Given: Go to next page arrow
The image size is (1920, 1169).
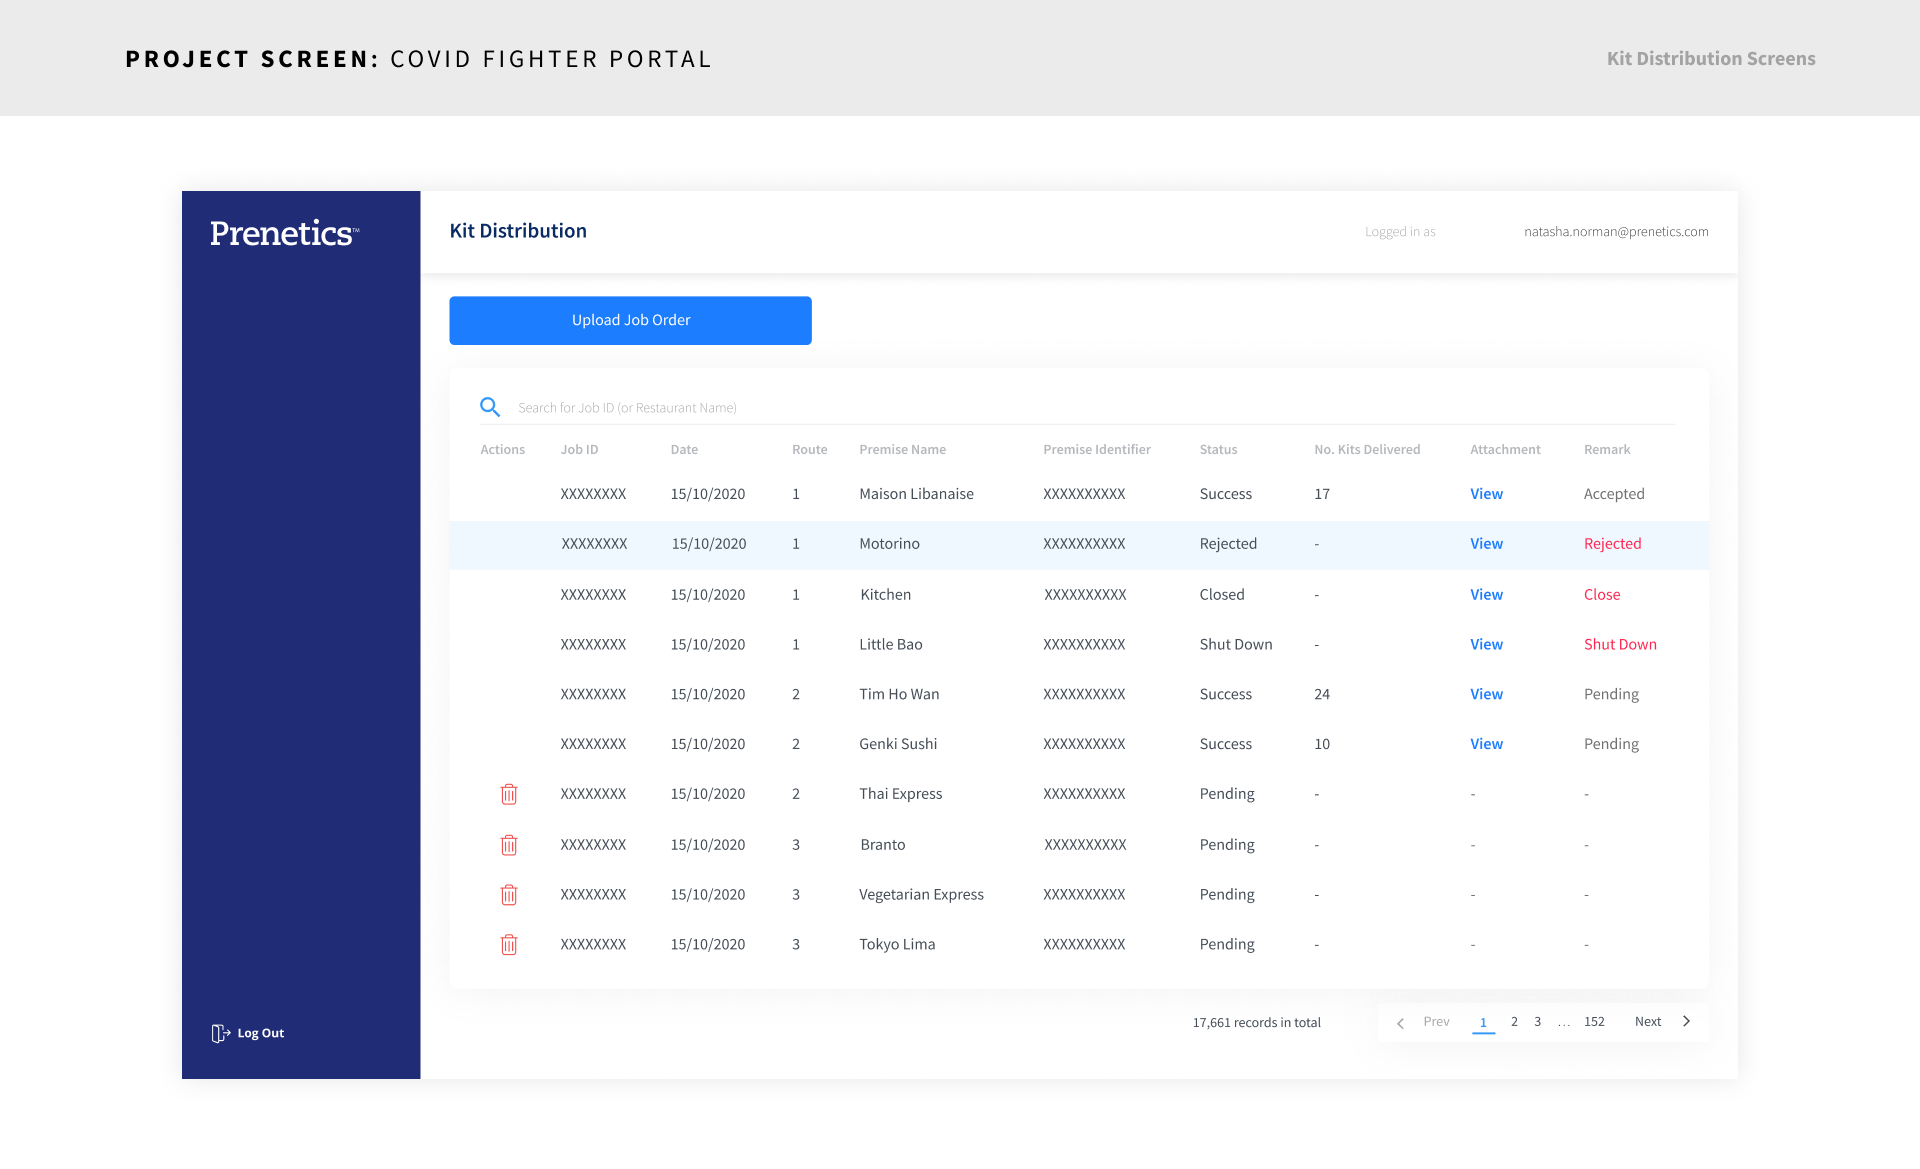Looking at the screenshot, I should [x=1686, y=1021].
